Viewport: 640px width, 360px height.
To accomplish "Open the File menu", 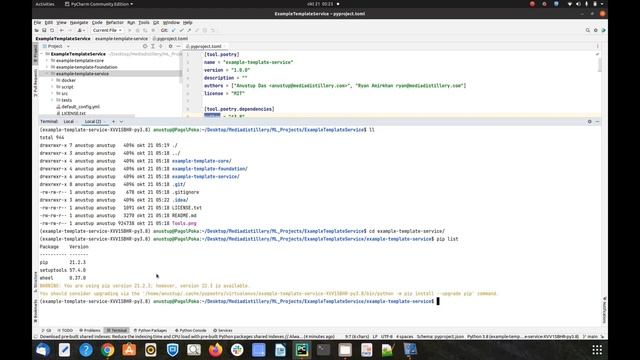I will [x=37, y=22].
